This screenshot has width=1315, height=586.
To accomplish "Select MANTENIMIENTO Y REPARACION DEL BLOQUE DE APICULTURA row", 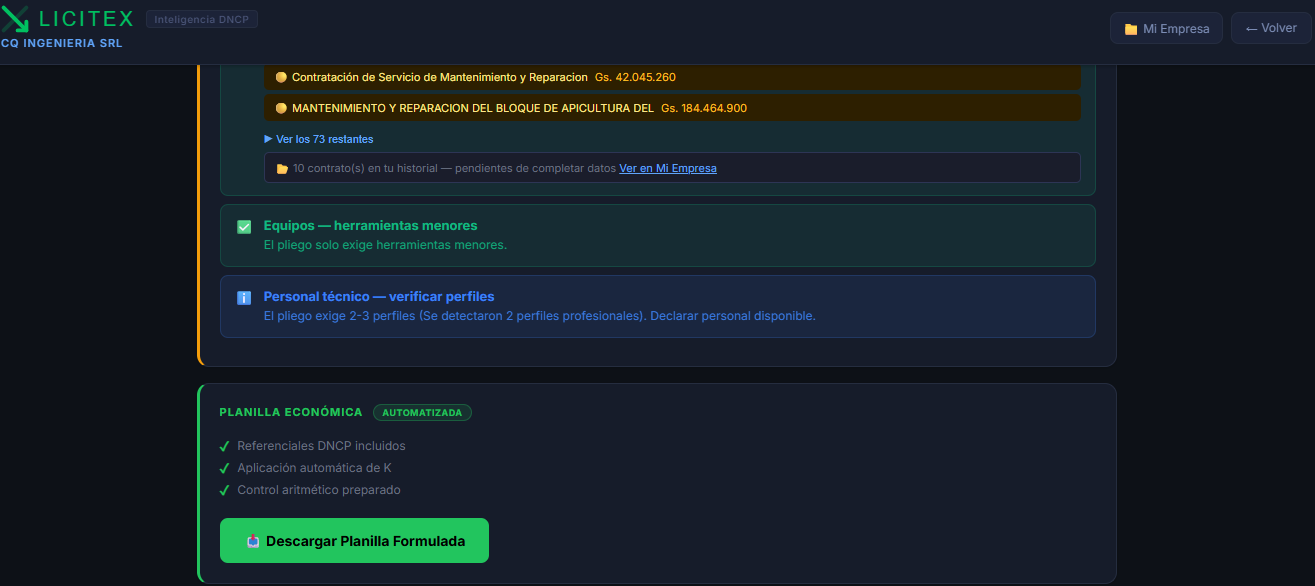I will click(x=672, y=108).
